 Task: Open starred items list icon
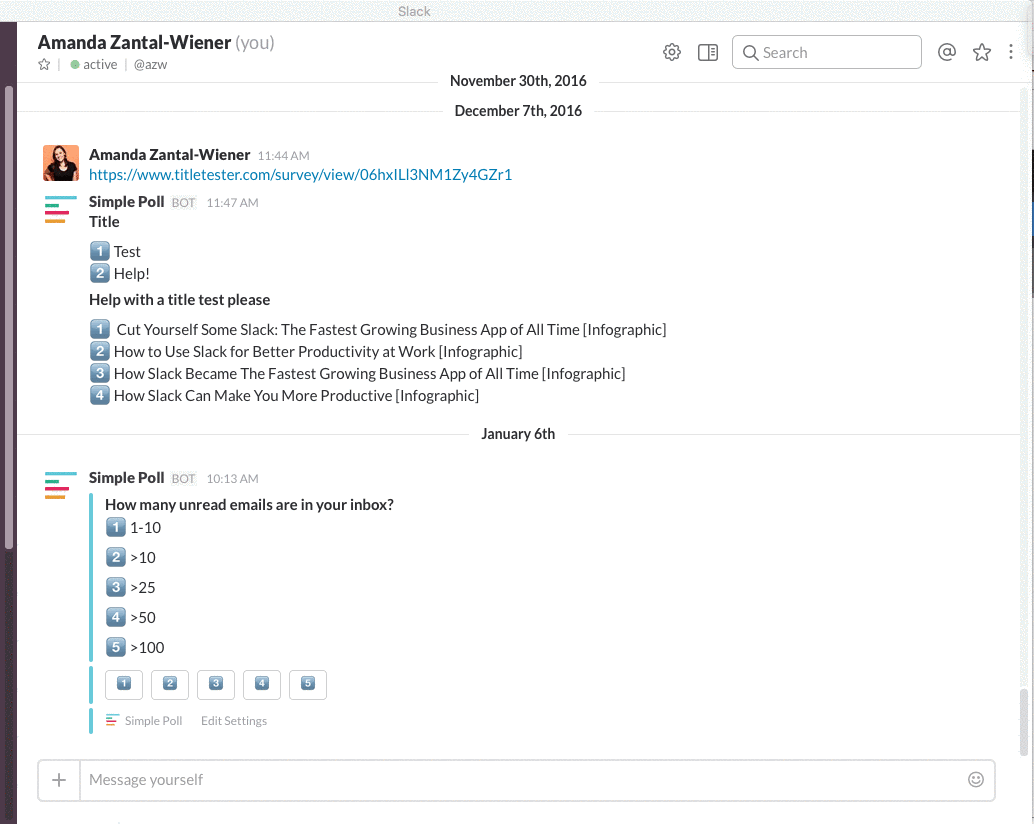point(982,53)
